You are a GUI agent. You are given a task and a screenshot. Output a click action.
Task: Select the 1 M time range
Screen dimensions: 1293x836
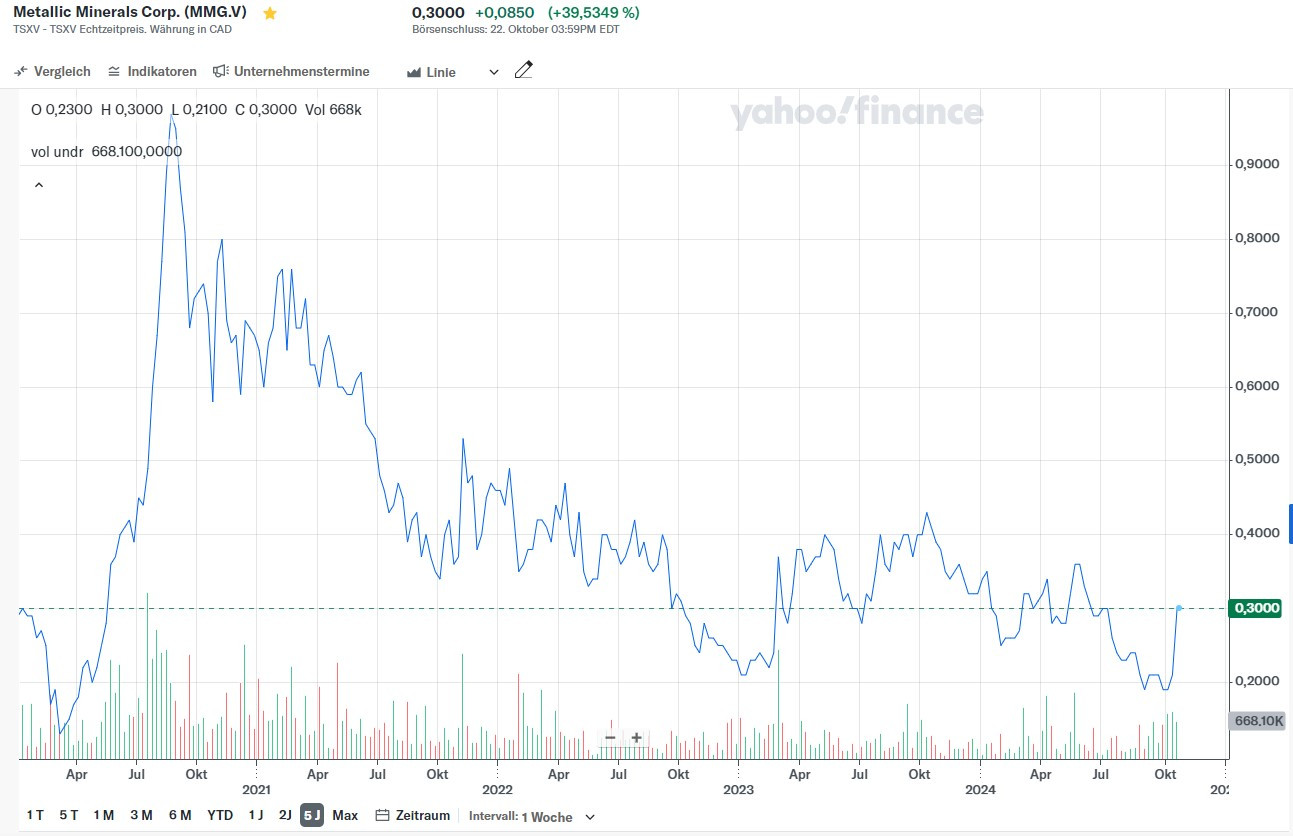pyautogui.click(x=103, y=815)
